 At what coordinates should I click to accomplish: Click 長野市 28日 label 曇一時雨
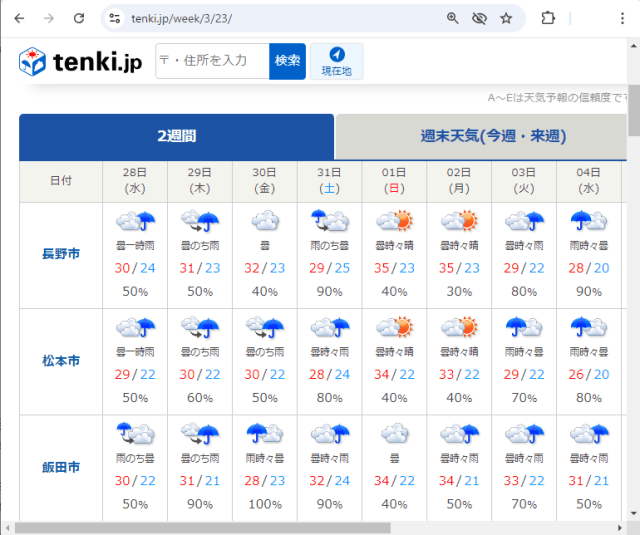click(x=135, y=246)
